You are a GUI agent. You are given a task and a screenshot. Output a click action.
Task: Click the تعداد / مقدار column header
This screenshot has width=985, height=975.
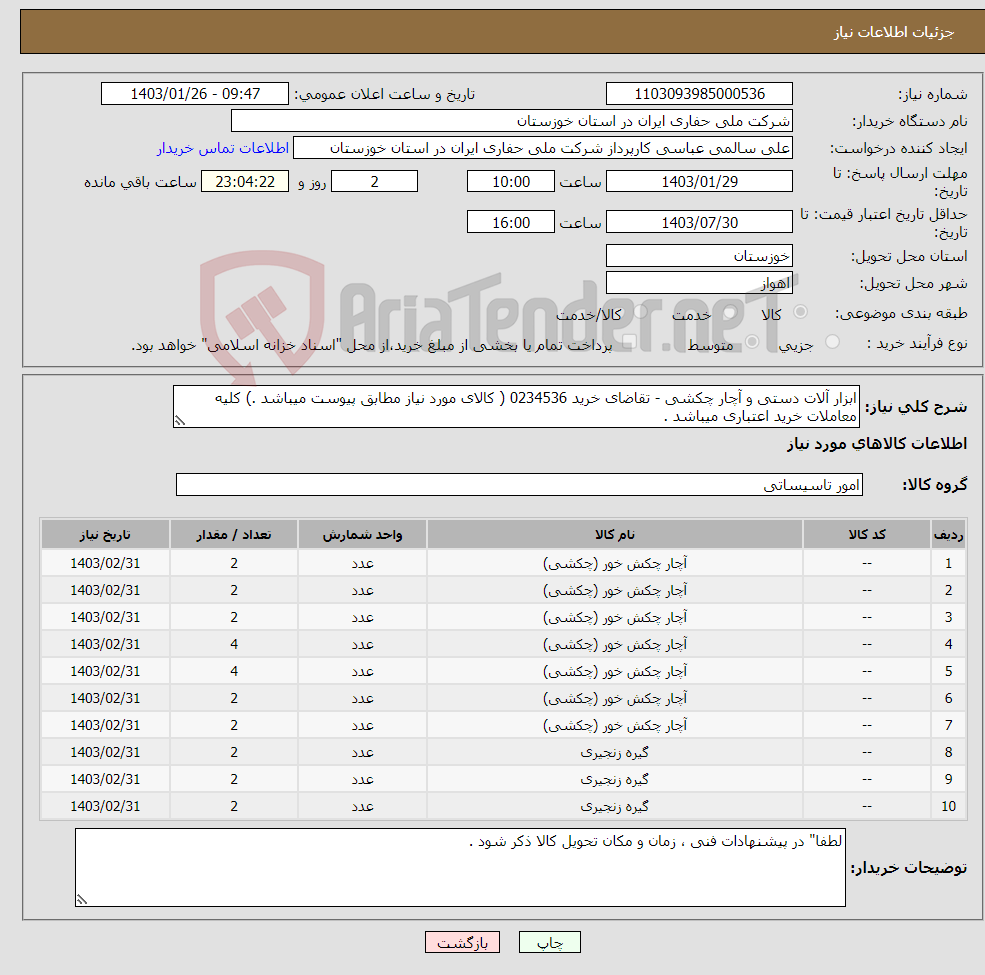click(x=234, y=535)
